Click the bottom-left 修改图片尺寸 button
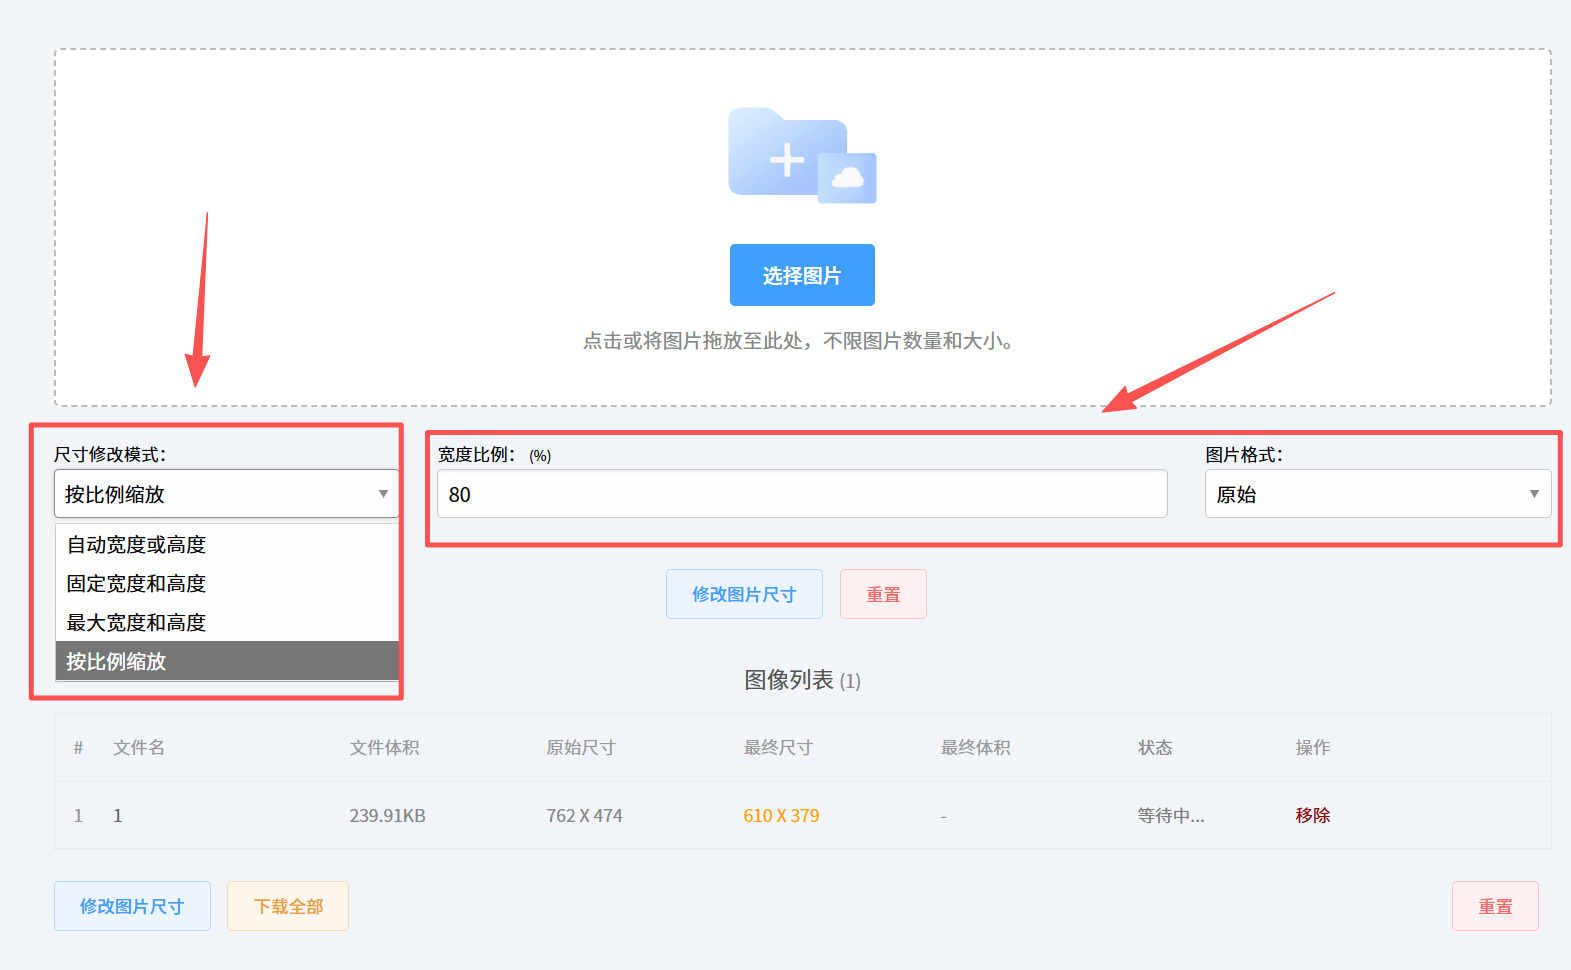The height and width of the screenshot is (970, 1571). pyautogui.click(x=132, y=906)
